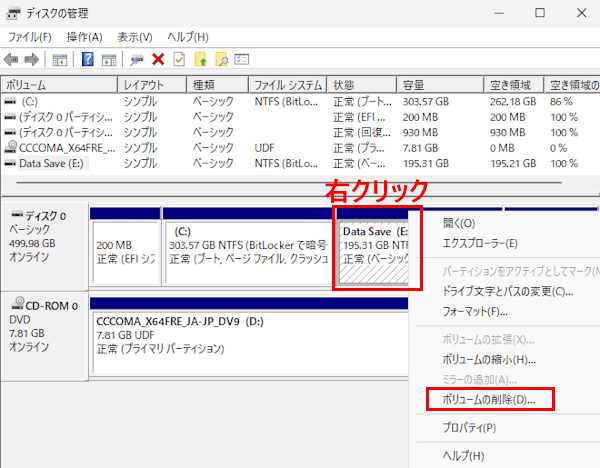Image resolution: width=600 pixels, height=468 pixels.
Task: Sort by レイアウト column header
Action: [x=152, y=85]
